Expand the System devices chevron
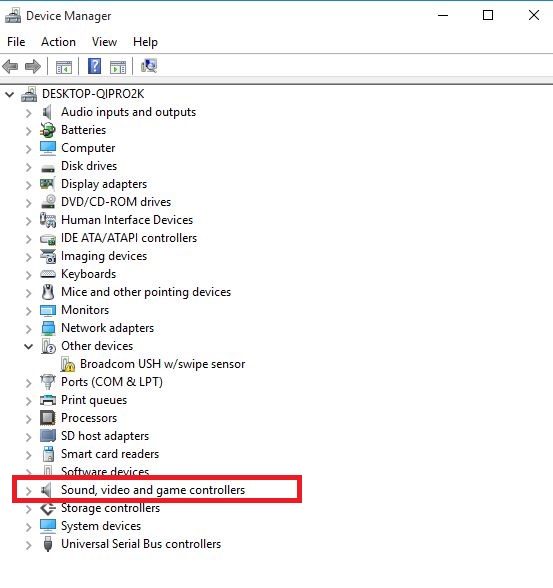 coord(28,526)
